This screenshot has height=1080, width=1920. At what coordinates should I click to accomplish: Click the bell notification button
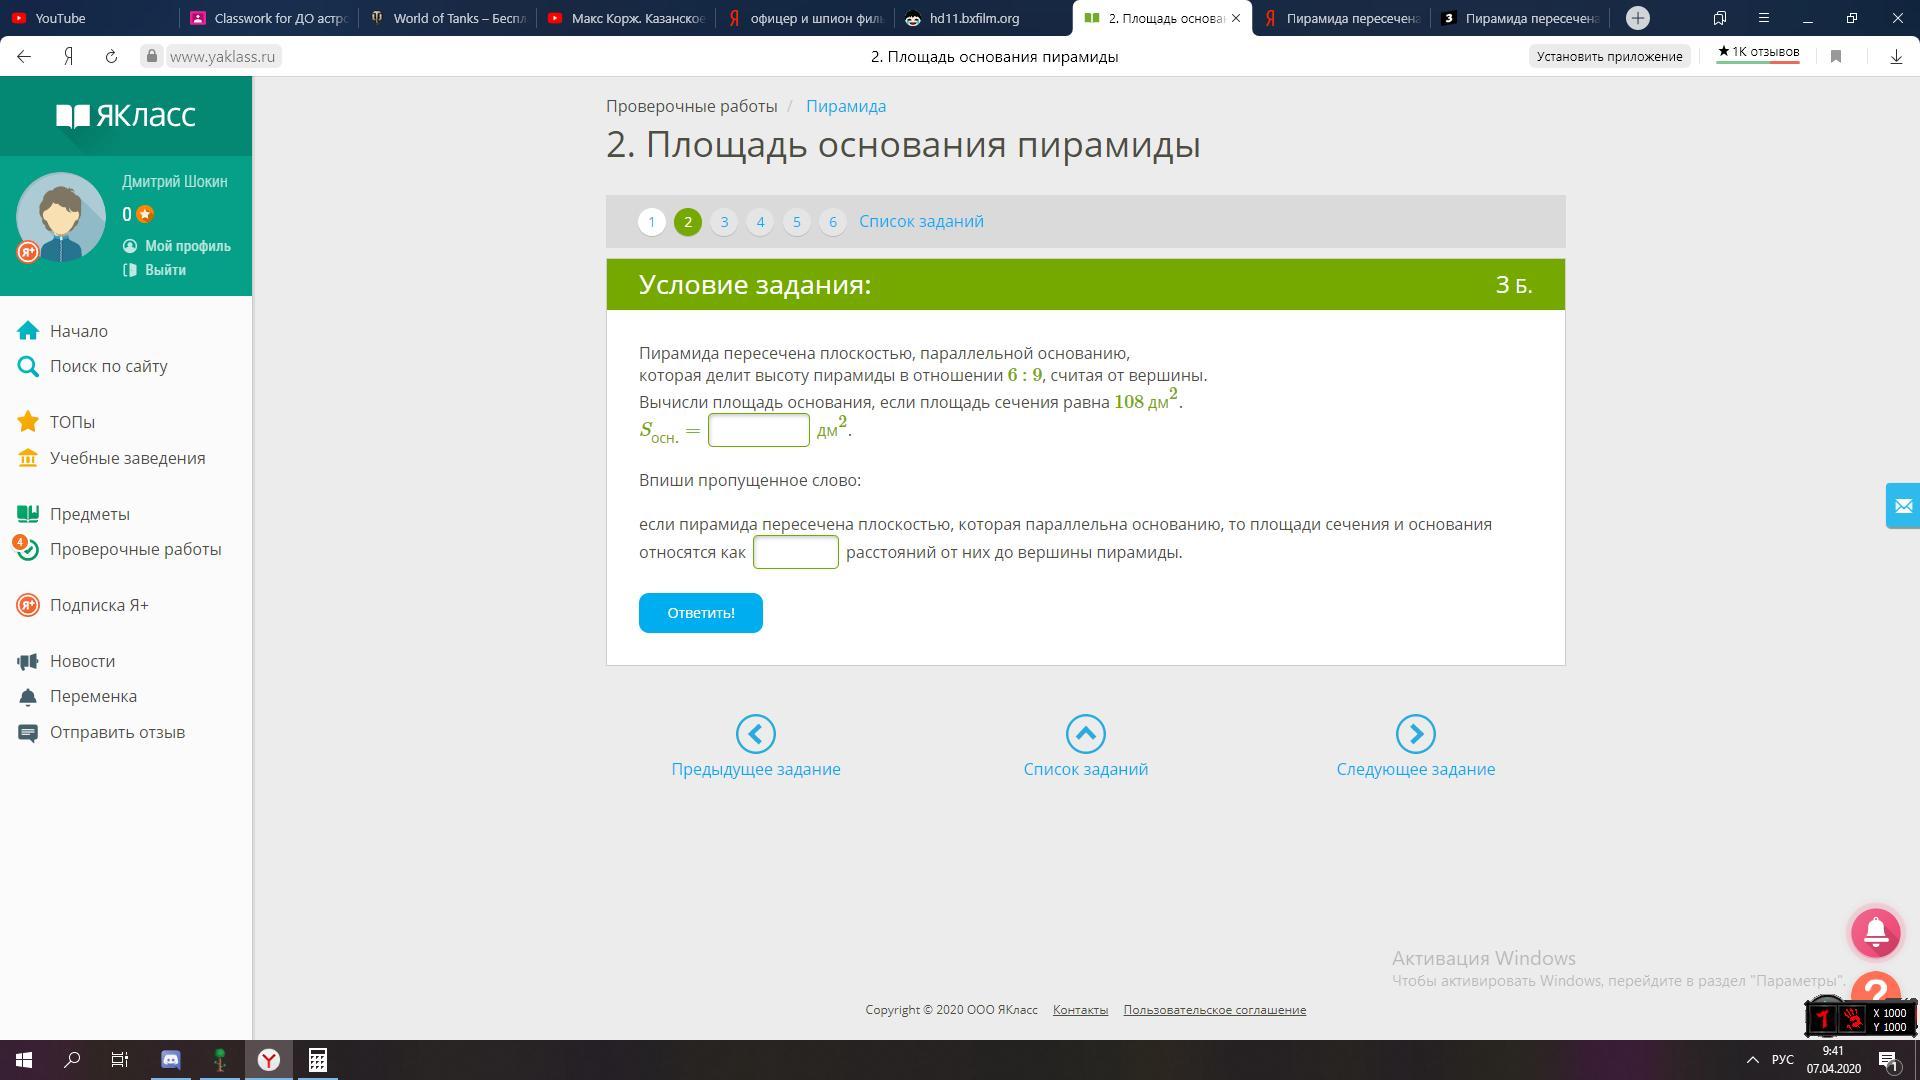1875,932
